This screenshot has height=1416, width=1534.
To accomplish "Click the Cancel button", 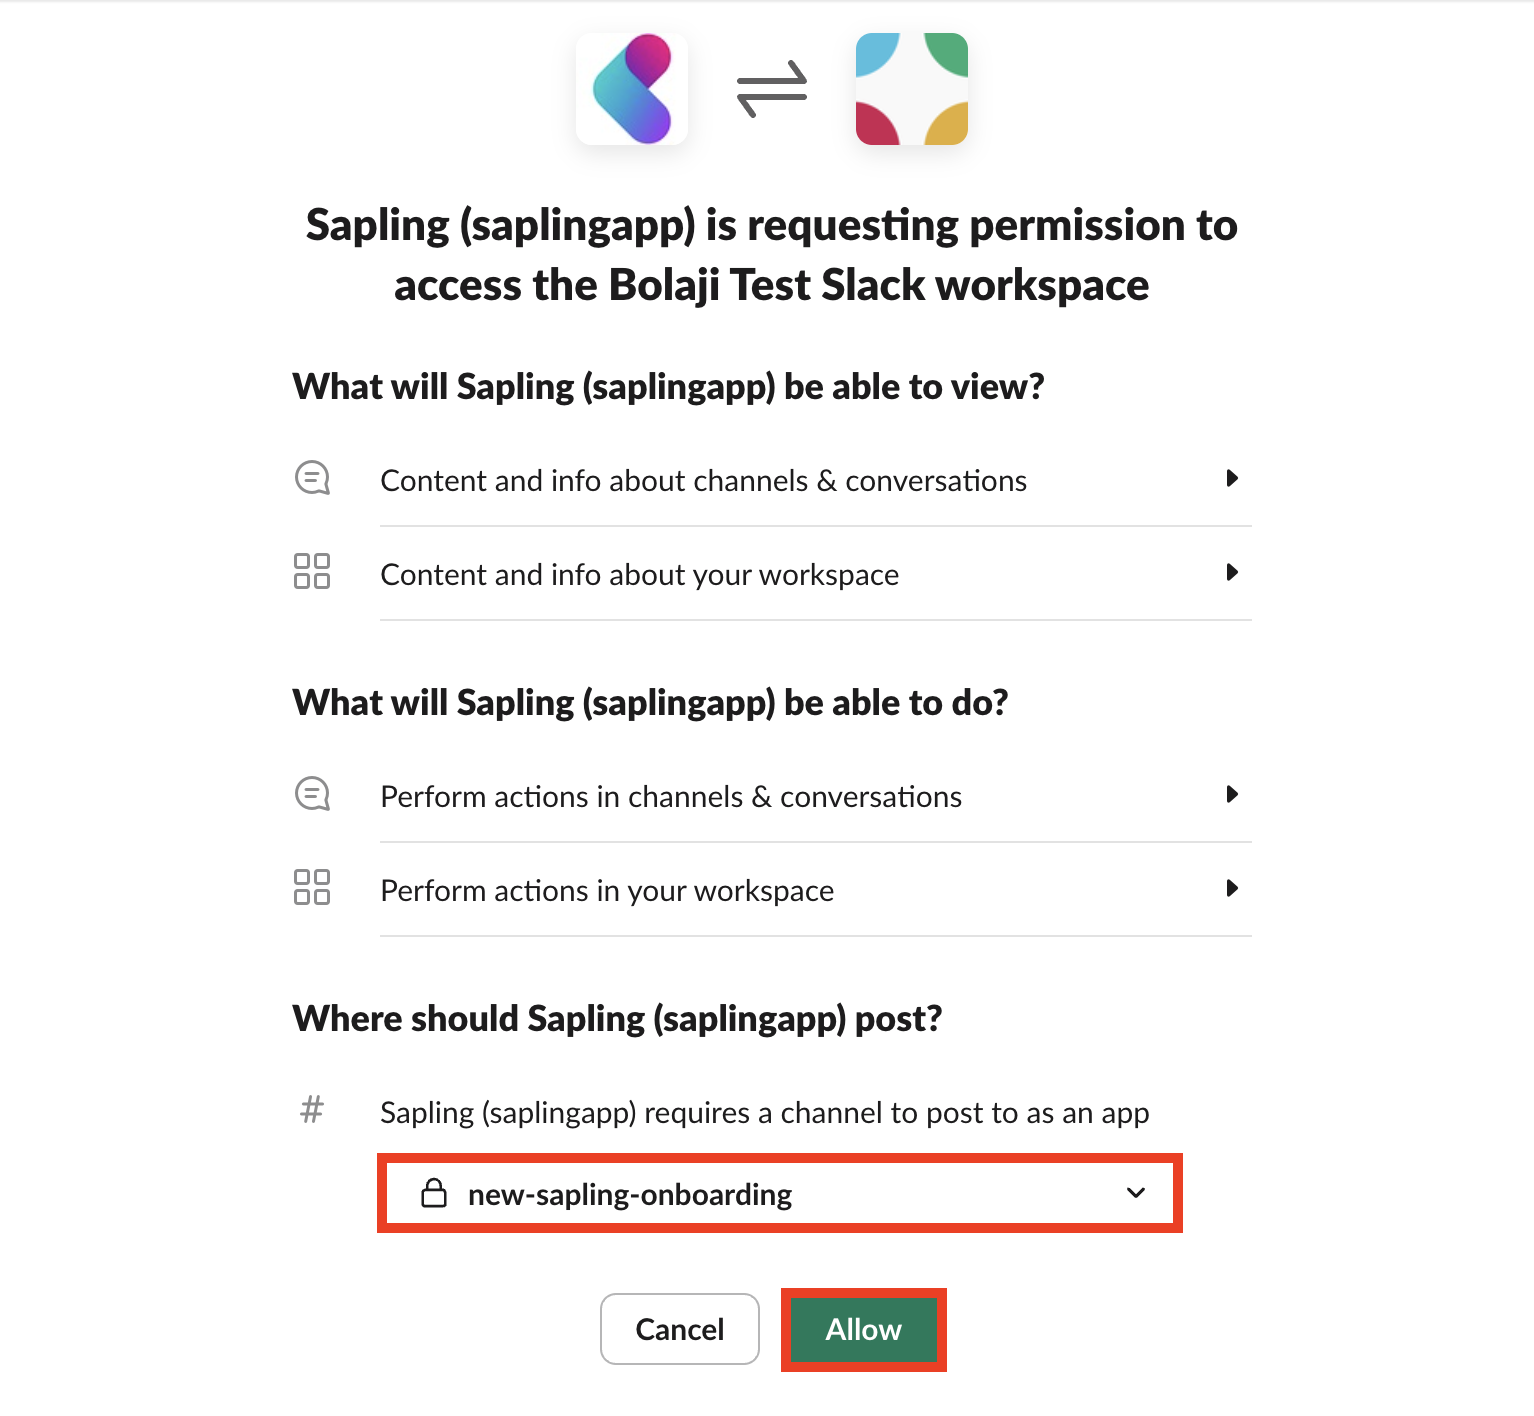I will (x=680, y=1329).
